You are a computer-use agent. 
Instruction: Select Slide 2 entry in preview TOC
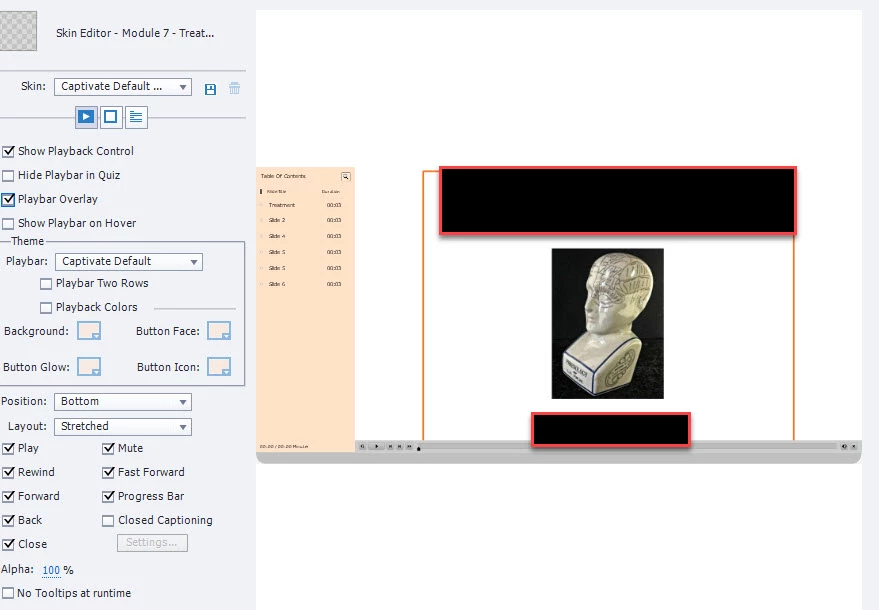point(277,220)
